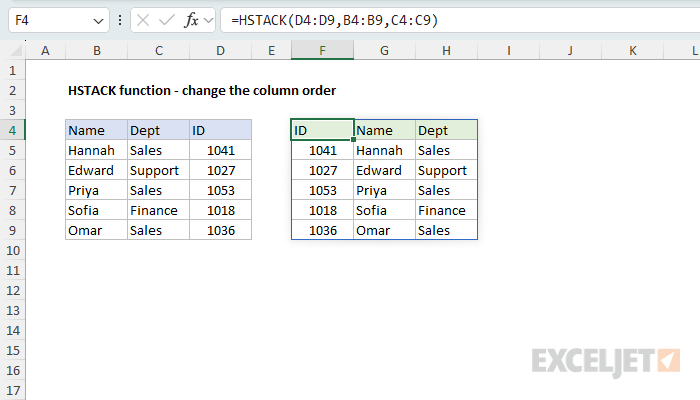Select row 1 header
700x400 pixels.
point(12,71)
